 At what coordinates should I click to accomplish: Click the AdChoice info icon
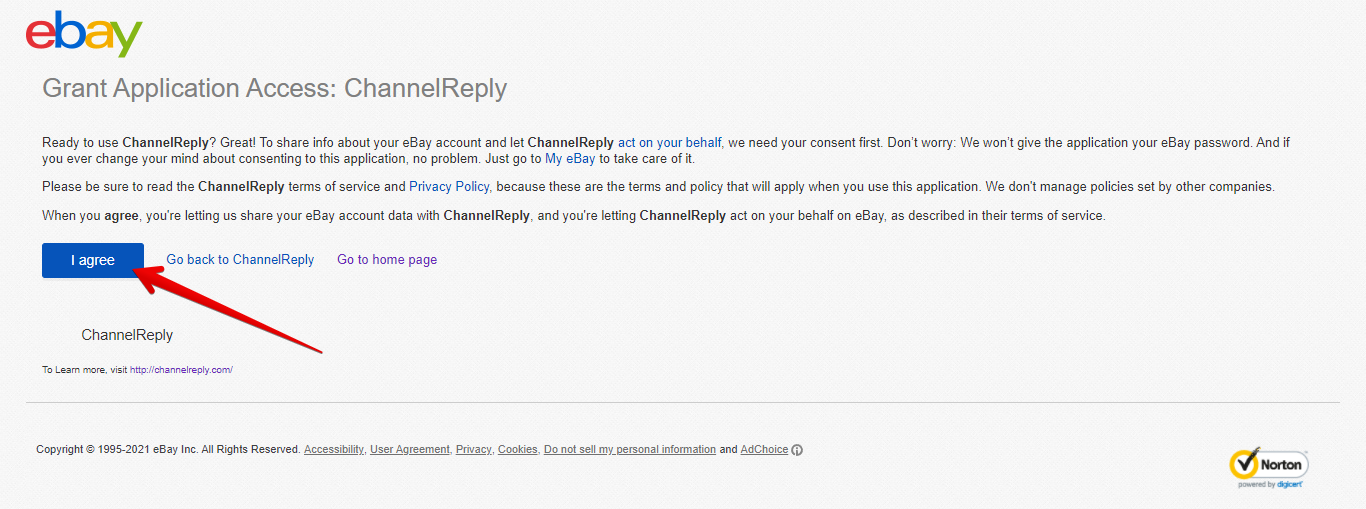[797, 450]
